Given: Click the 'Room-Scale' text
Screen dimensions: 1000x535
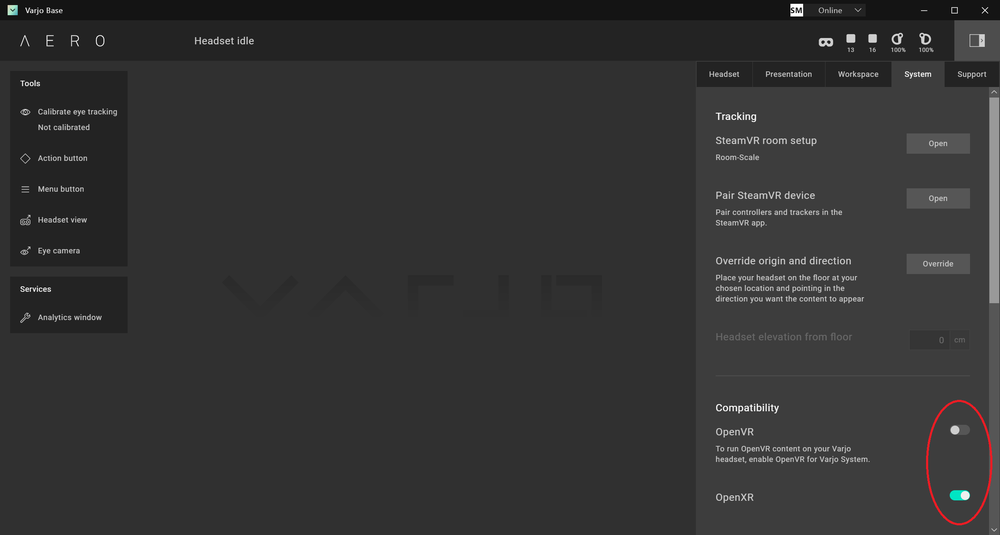Looking at the screenshot, I should point(737,158).
